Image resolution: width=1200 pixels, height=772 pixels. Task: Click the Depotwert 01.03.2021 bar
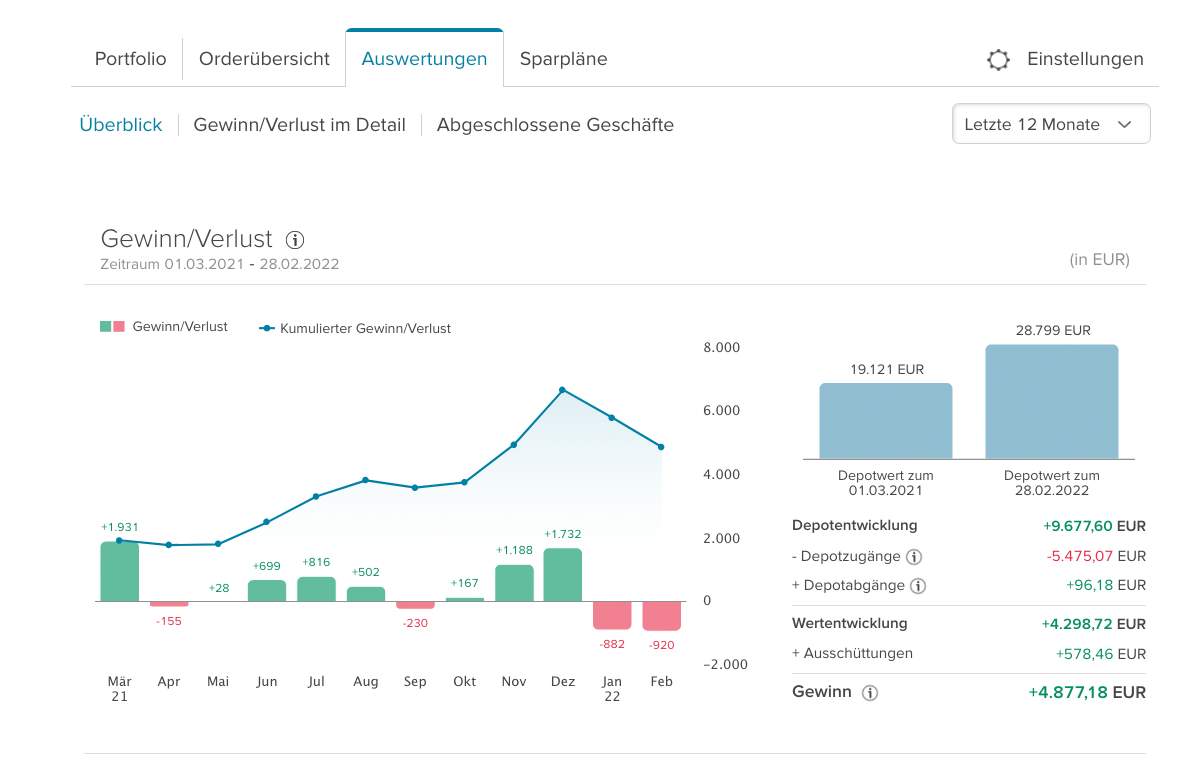coord(886,421)
